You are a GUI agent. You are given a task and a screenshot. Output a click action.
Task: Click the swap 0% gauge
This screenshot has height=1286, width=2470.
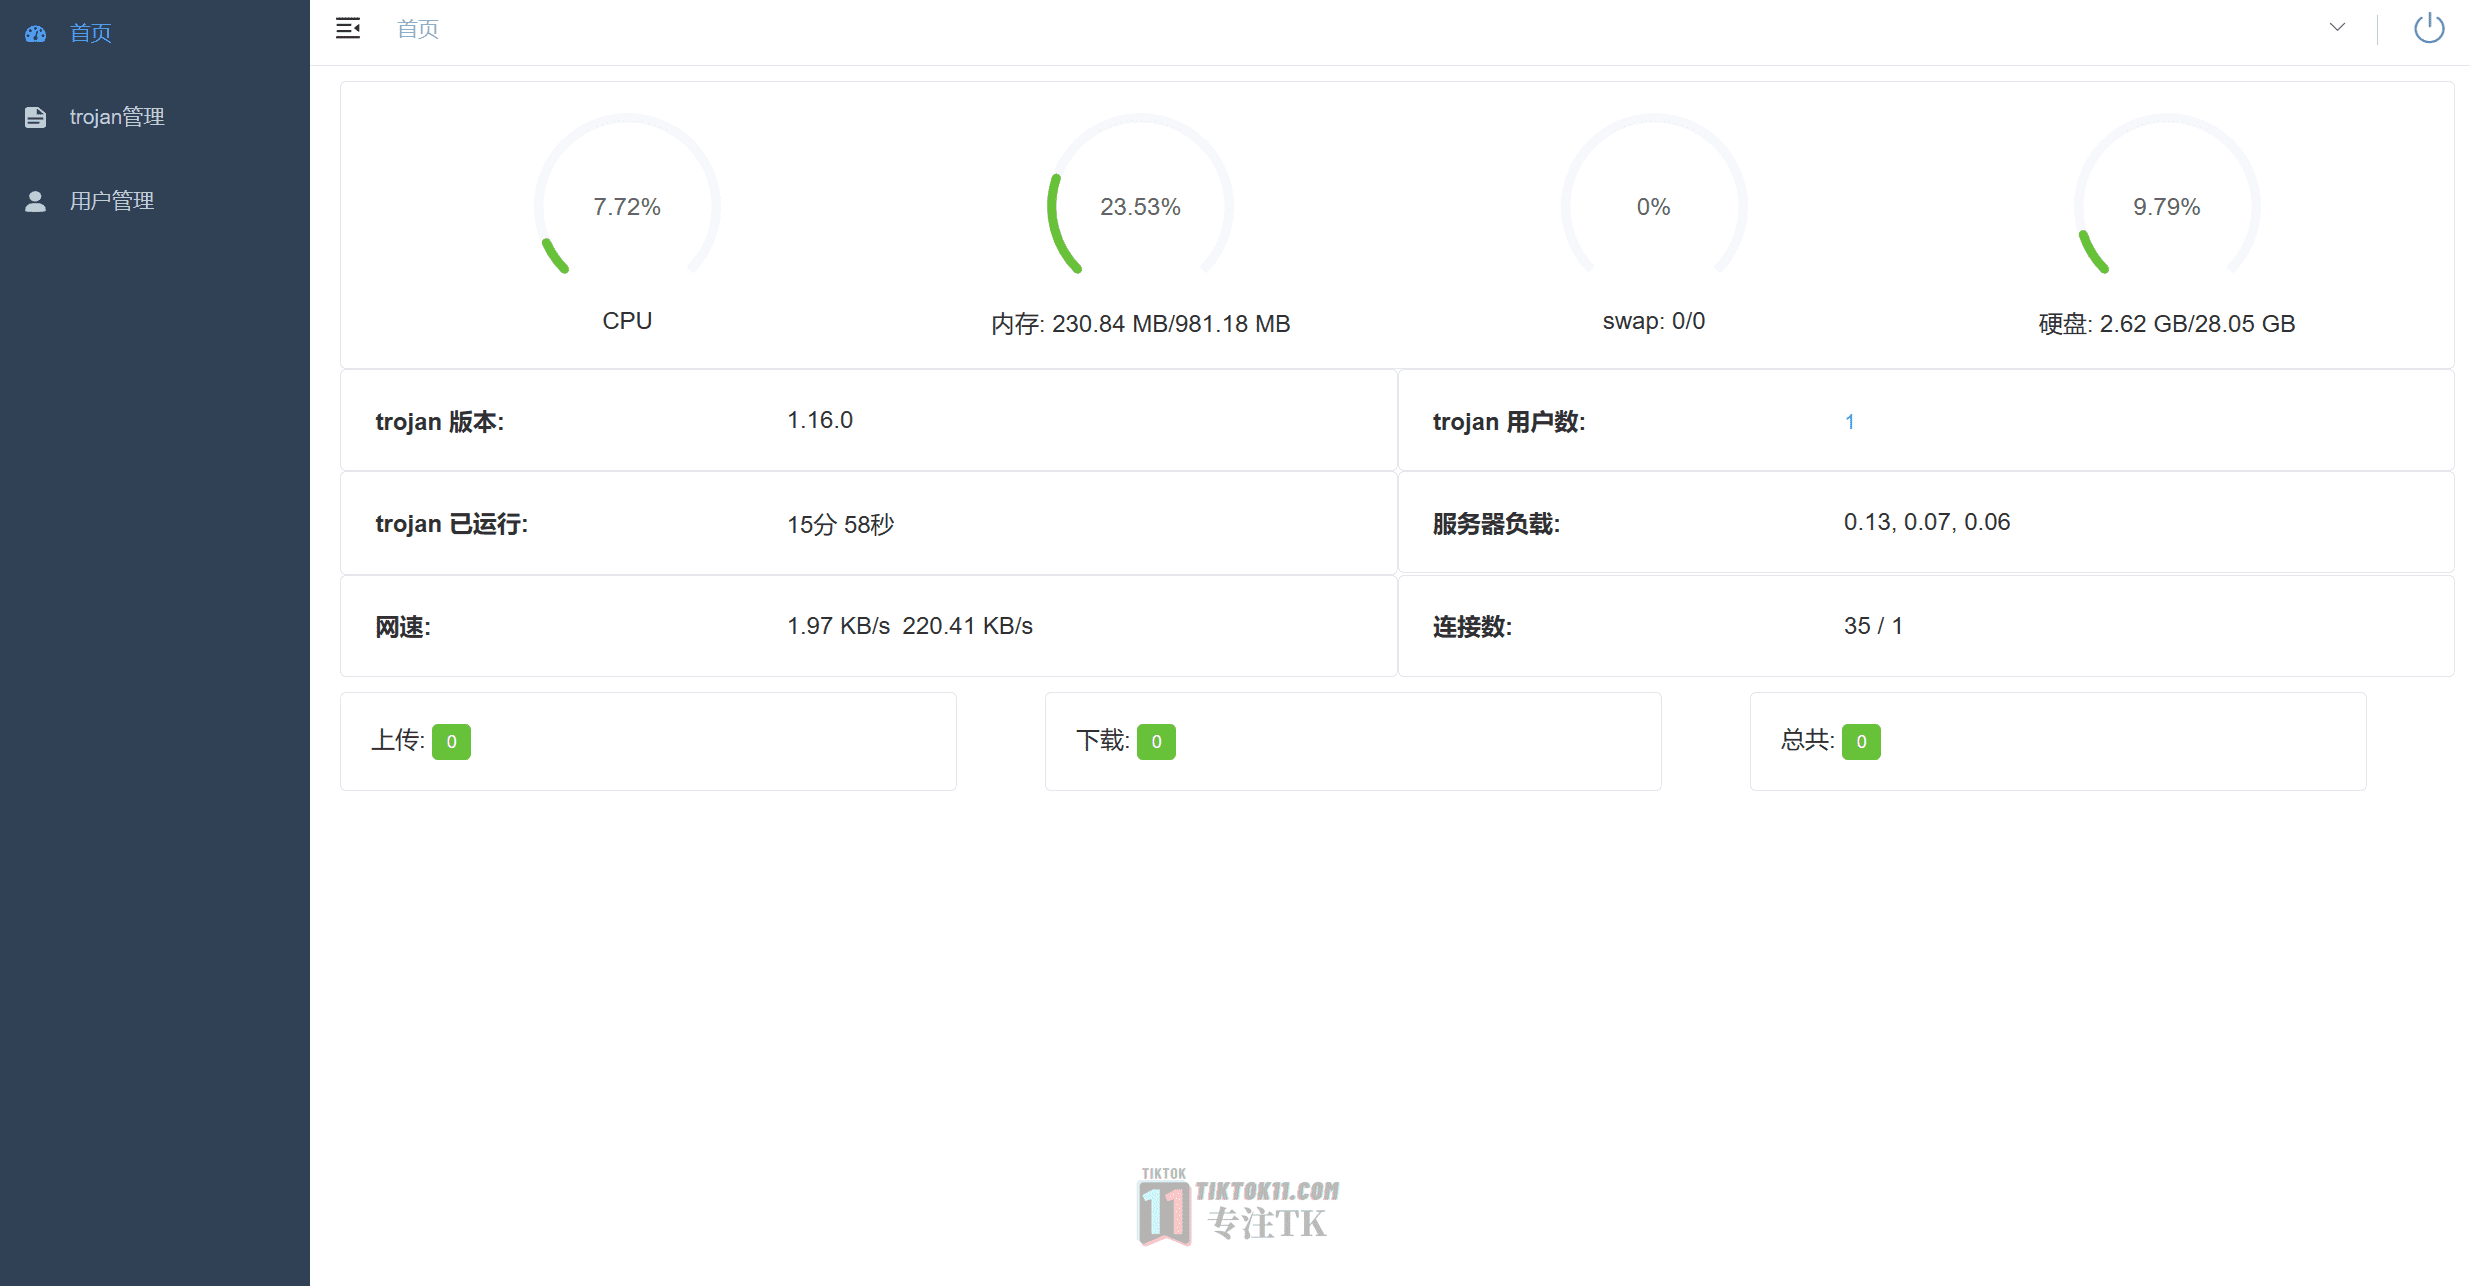tap(1654, 195)
